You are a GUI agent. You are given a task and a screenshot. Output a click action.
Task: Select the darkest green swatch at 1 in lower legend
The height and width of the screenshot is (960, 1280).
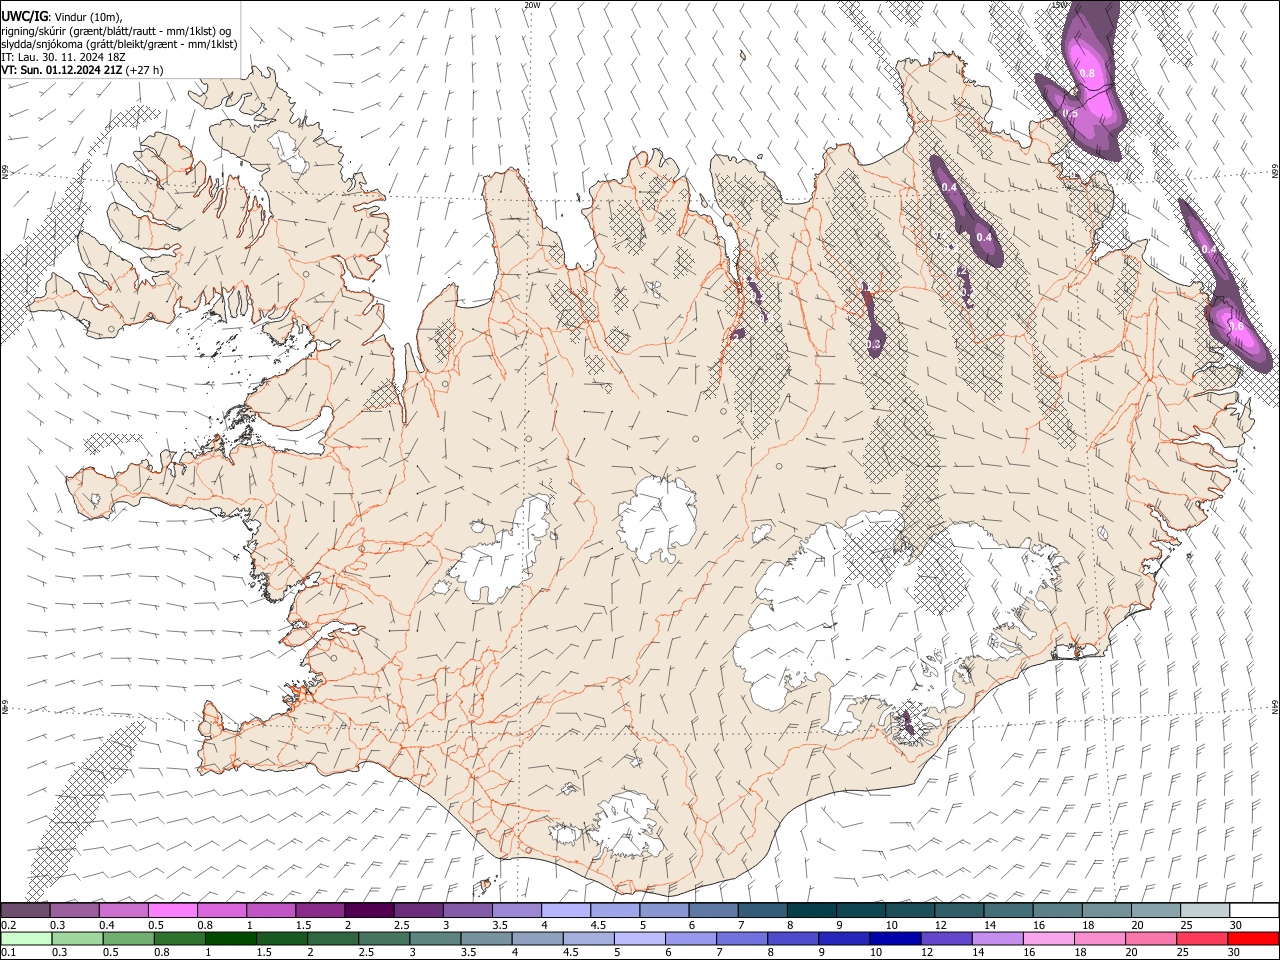230,938
